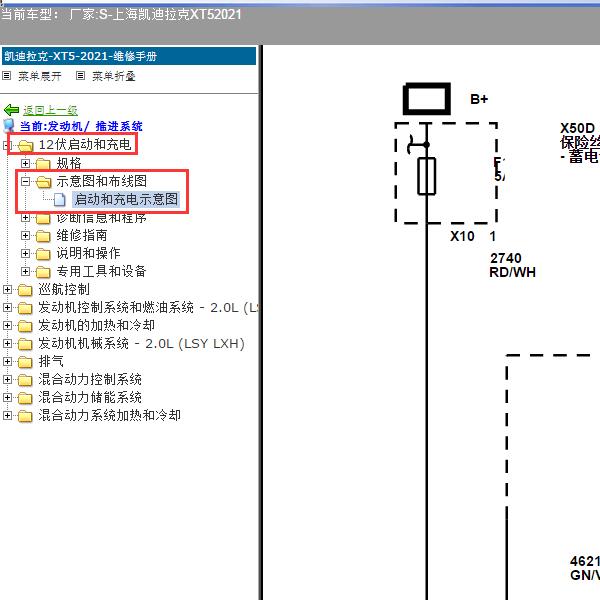Click the 说明和操作 folder icon
600x600 pixels.
tap(43, 254)
